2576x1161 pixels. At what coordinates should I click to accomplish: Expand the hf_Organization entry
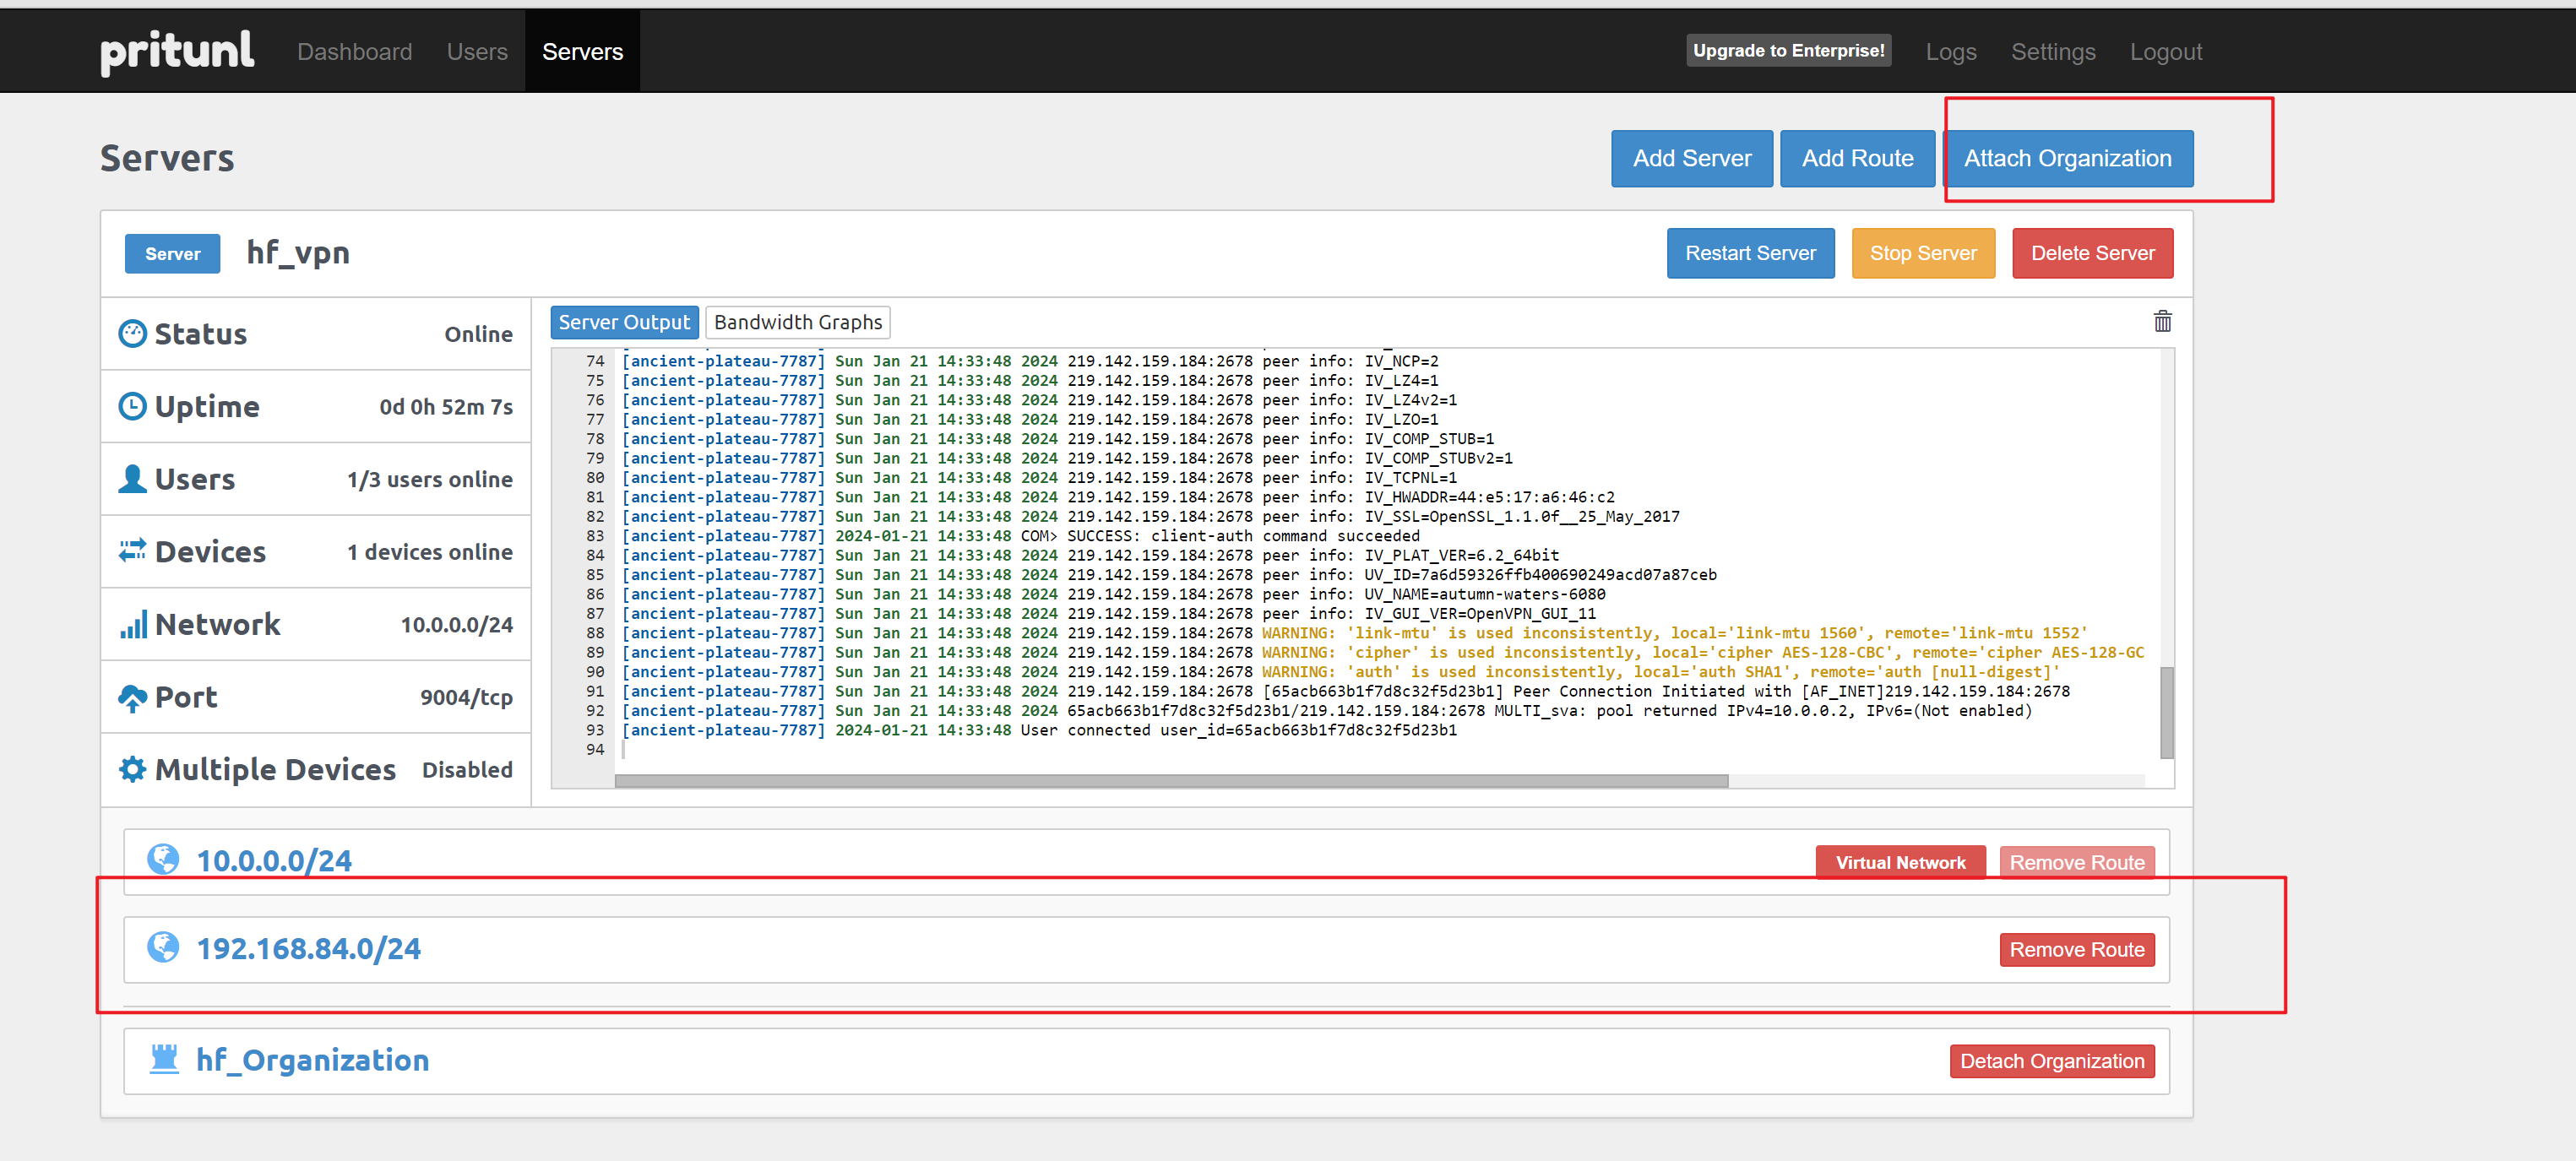pos(312,1060)
